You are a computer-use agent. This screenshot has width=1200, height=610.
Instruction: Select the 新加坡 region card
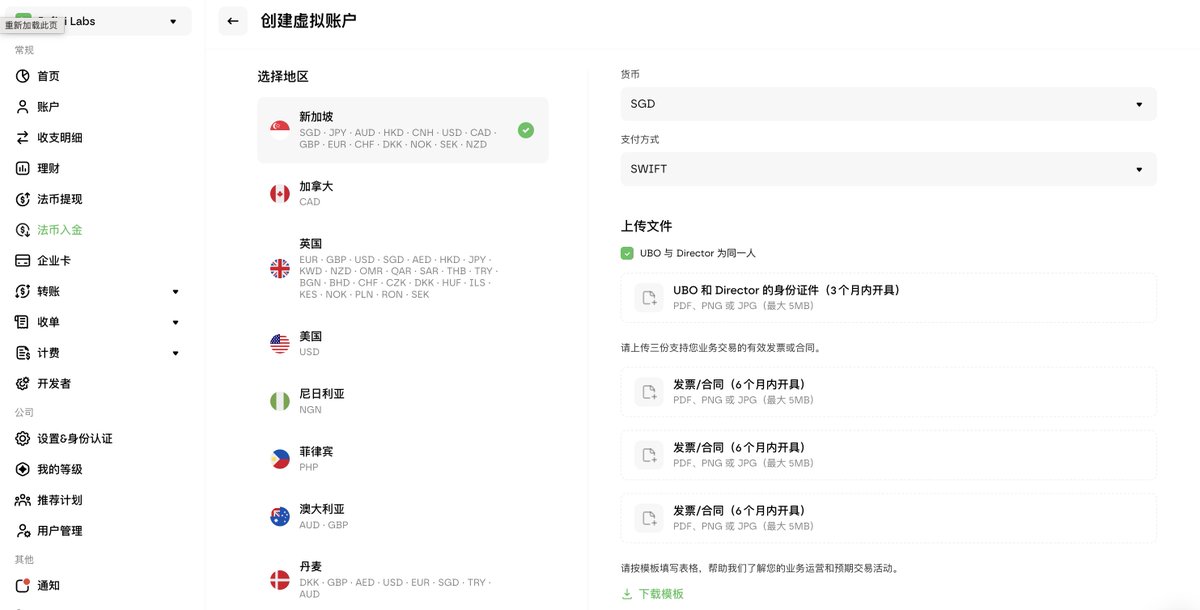(403, 130)
